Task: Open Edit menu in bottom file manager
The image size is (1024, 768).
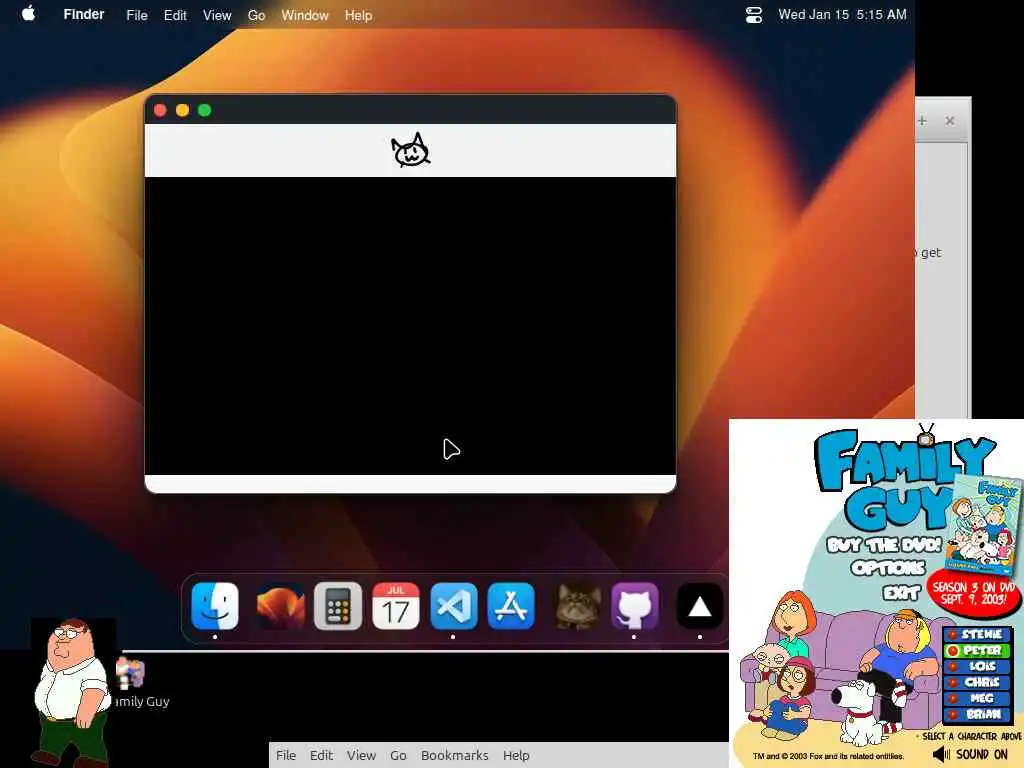Action: tap(321, 755)
